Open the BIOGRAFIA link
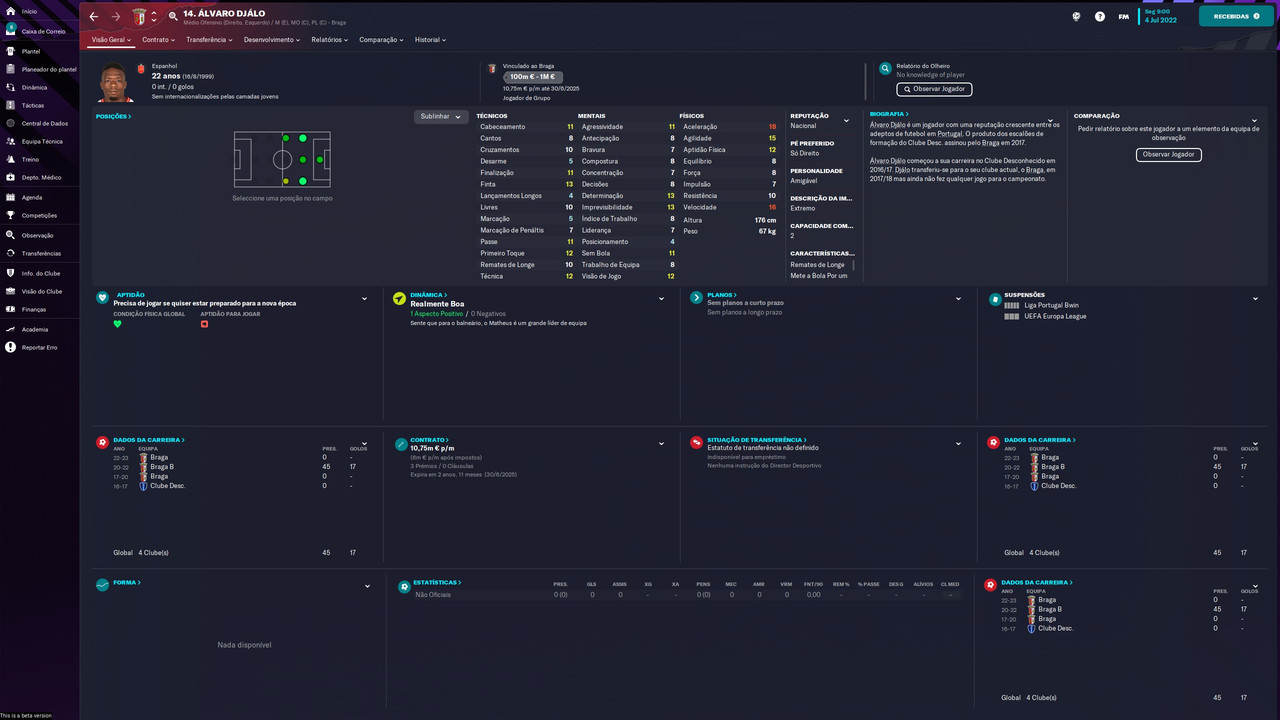 tap(889, 114)
